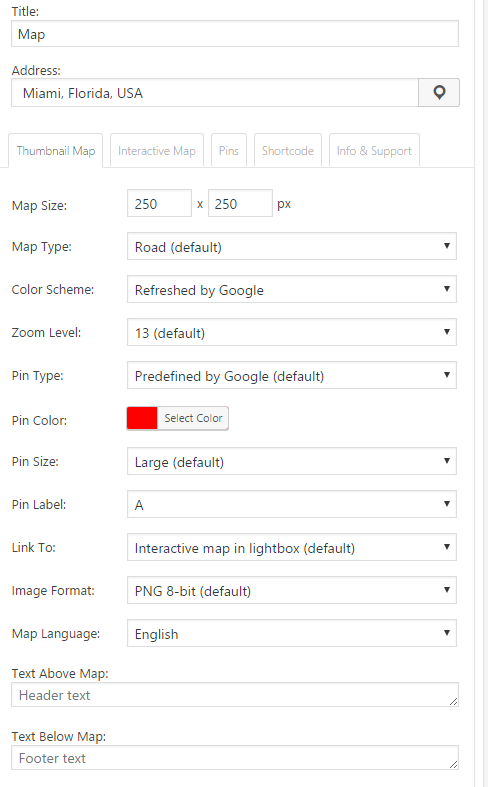Switch to the Interactive Map tab

(157, 150)
